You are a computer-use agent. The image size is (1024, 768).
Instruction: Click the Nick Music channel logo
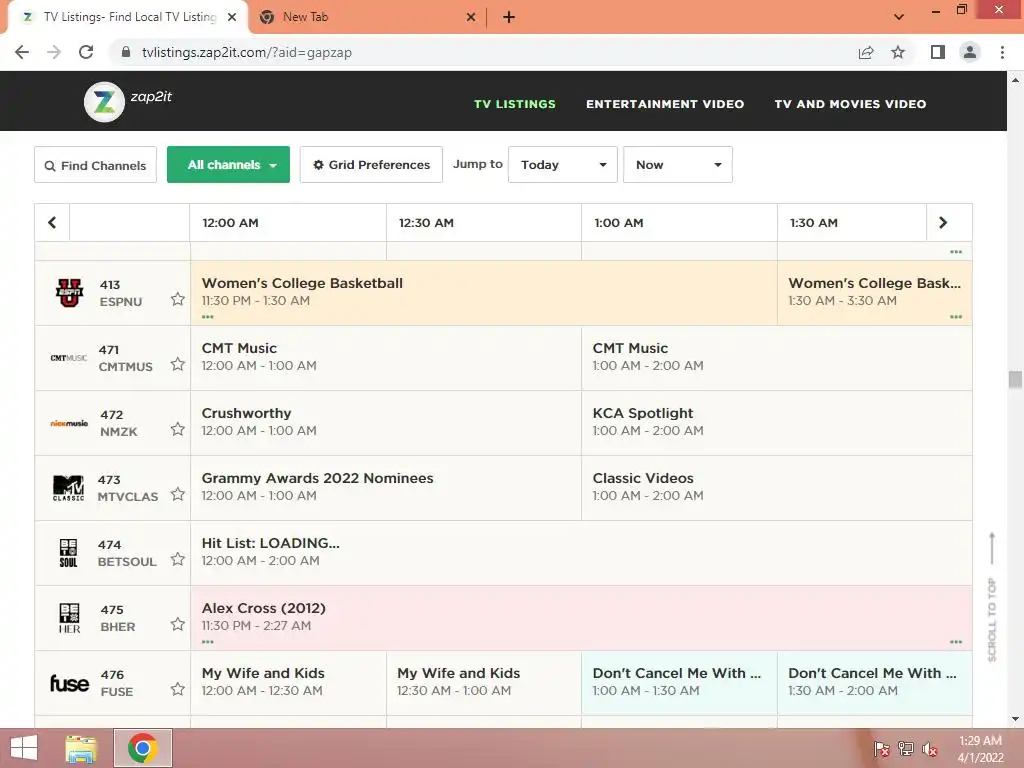69,423
